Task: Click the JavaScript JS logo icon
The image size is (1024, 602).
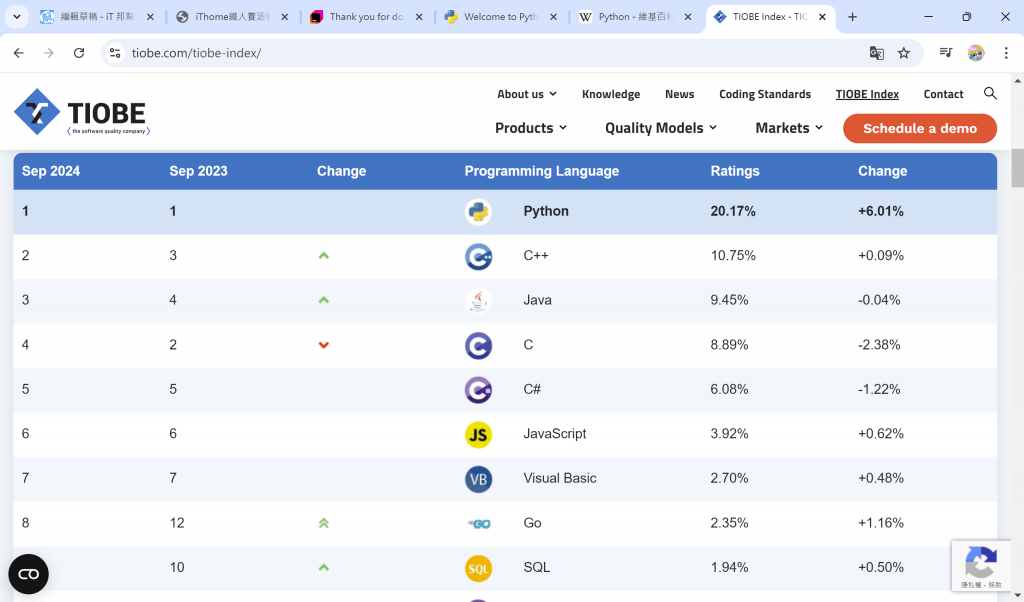Action: (x=478, y=434)
